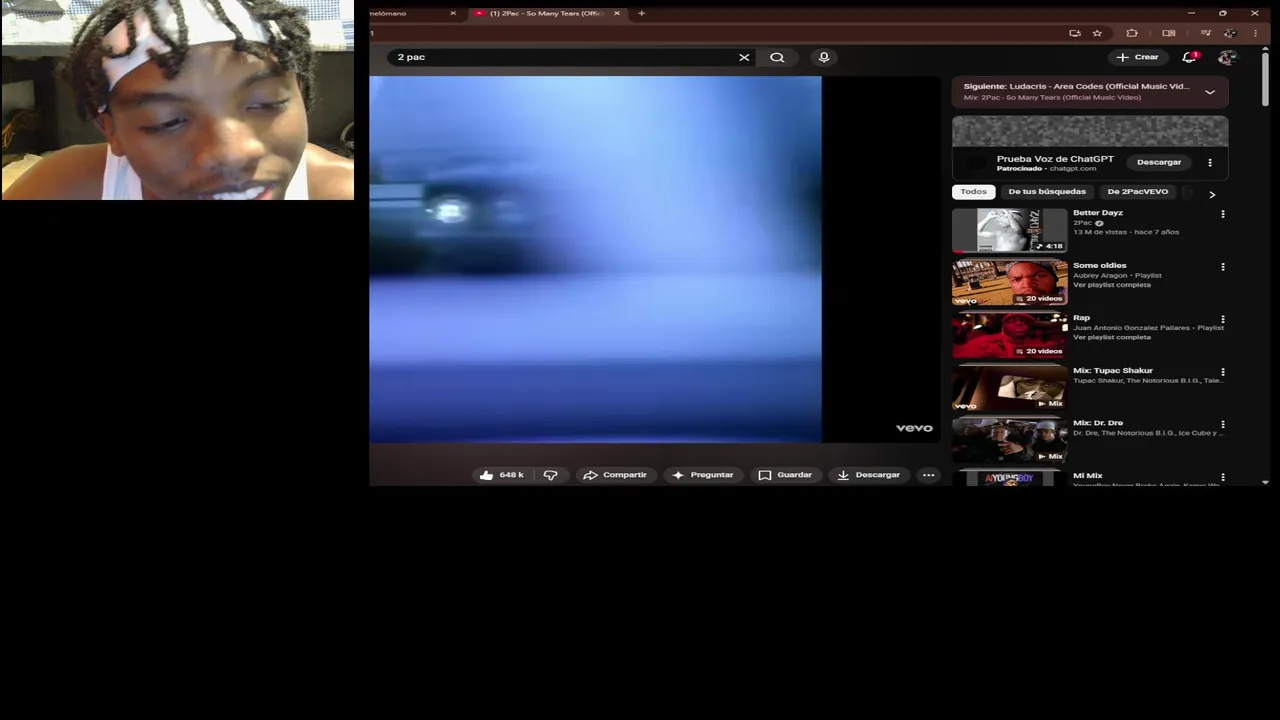1280x720 pixels.
Task: Open the Chrome profile avatar in toolbar
Action: 1230,33
